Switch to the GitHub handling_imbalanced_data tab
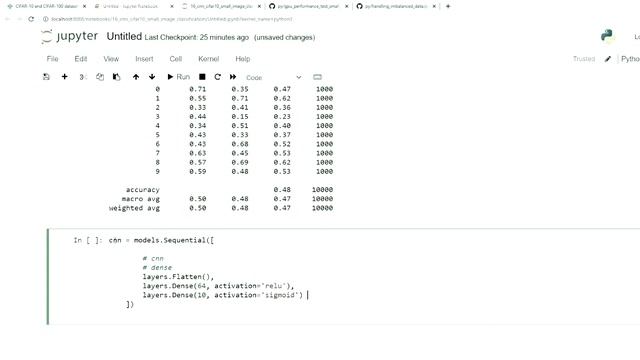640x360 pixels. point(393,6)
